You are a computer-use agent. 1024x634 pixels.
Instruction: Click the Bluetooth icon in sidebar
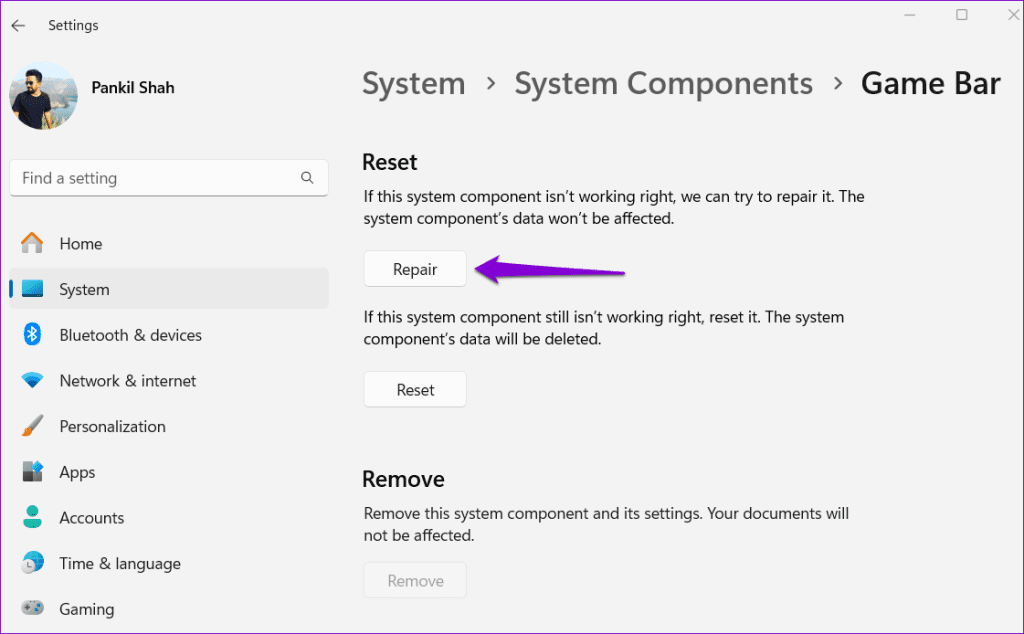tap(32, 335)
